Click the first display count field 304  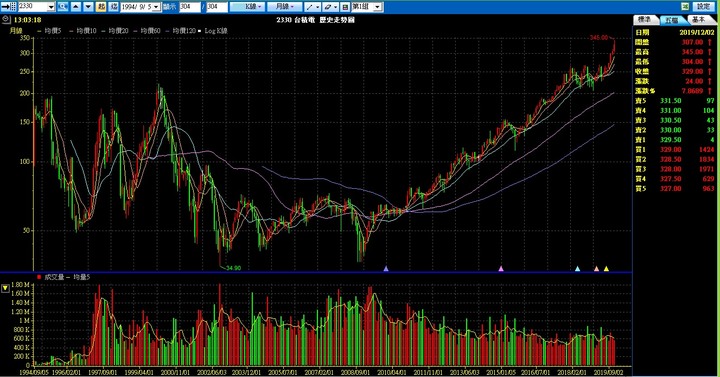(190, 6)
